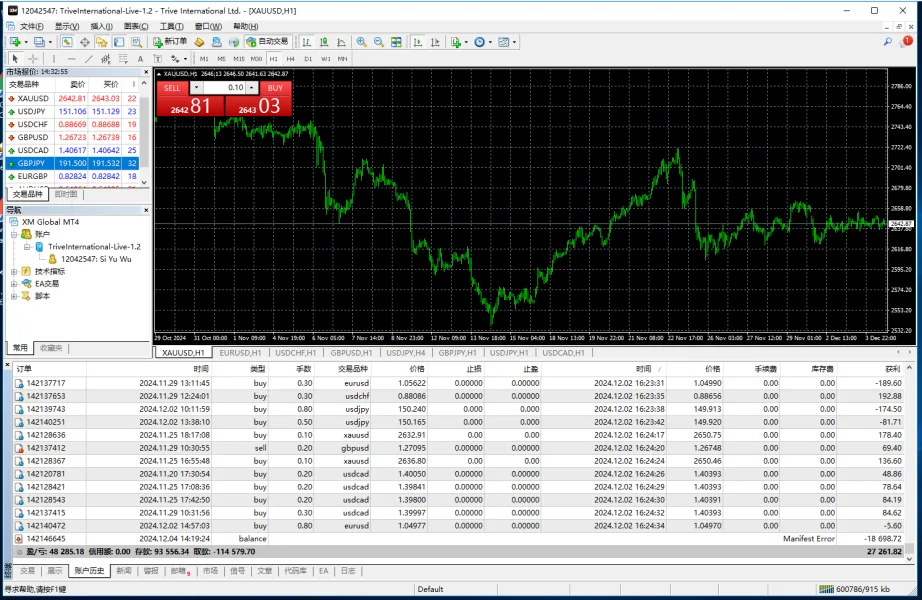Screen dimensions: 922x600
Task: Click the 新订单 (New Order) toolbar button
Action: pyautogui.click(x=170, y=42)
